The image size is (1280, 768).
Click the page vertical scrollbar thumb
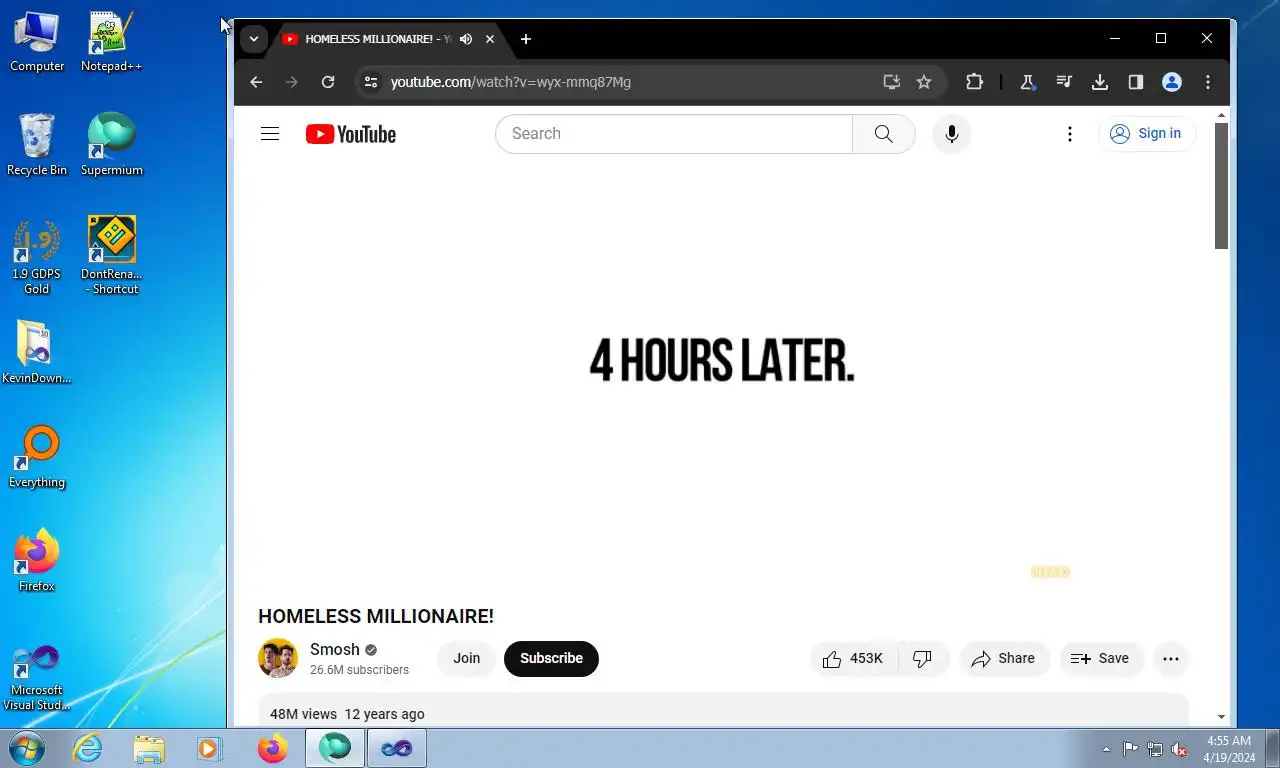click(x=1221, y=186)
